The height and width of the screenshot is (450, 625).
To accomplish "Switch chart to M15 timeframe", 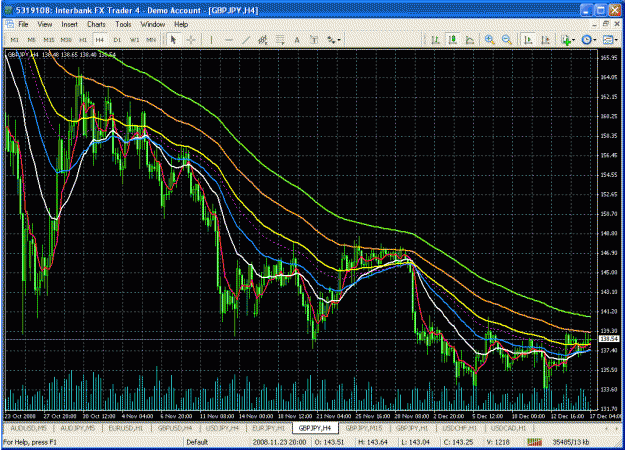I will pos(49,40).
